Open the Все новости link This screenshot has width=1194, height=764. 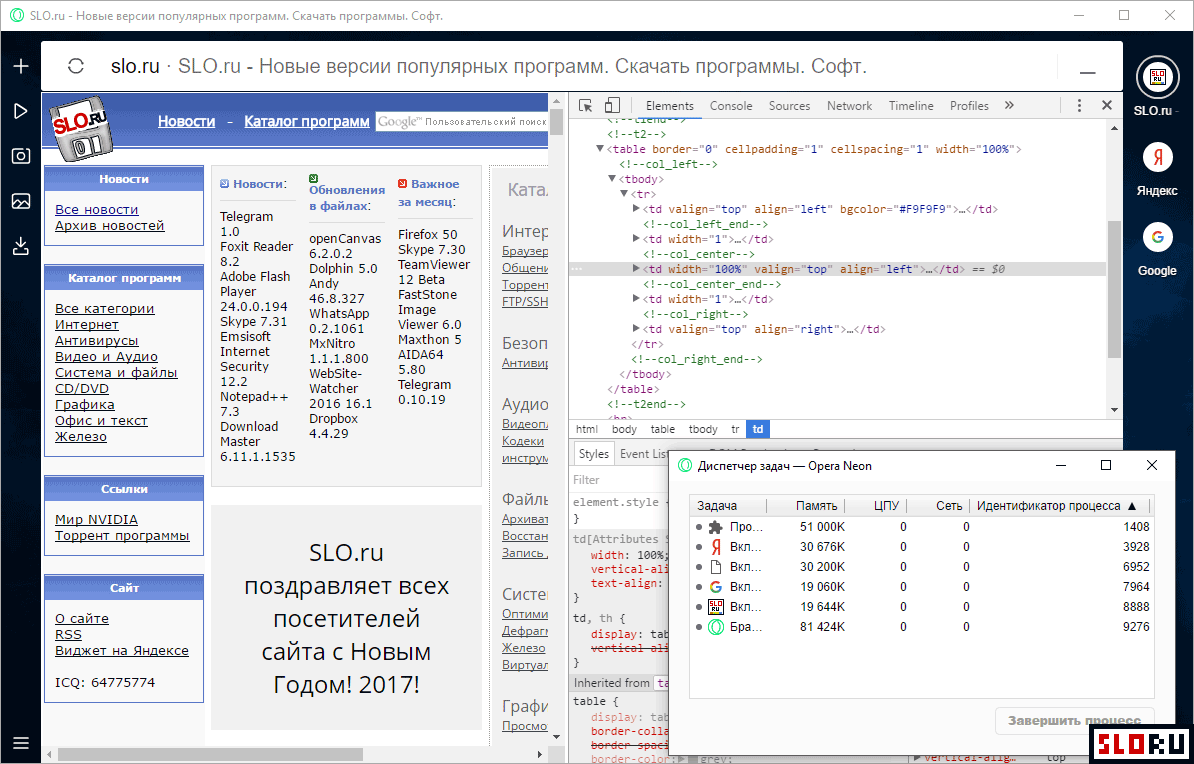pyautogui.click(x=97, y=209)
